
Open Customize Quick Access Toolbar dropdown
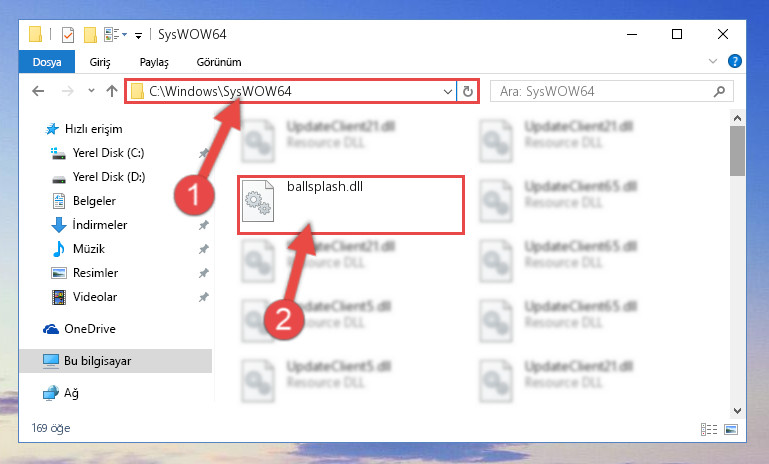[x=138, y=35]
